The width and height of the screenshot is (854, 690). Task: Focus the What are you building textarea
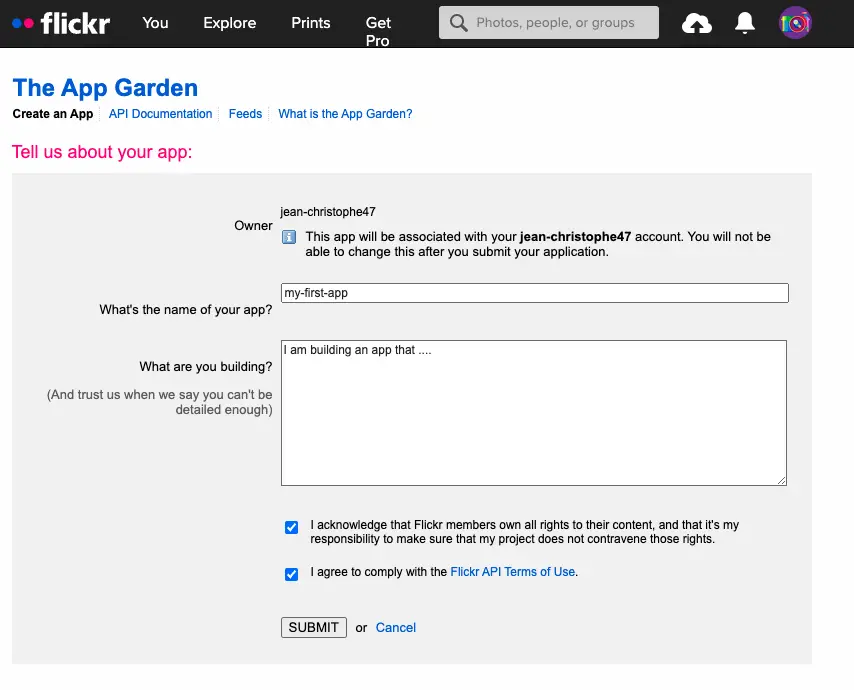pyautogui.click(x=534, y=413)
